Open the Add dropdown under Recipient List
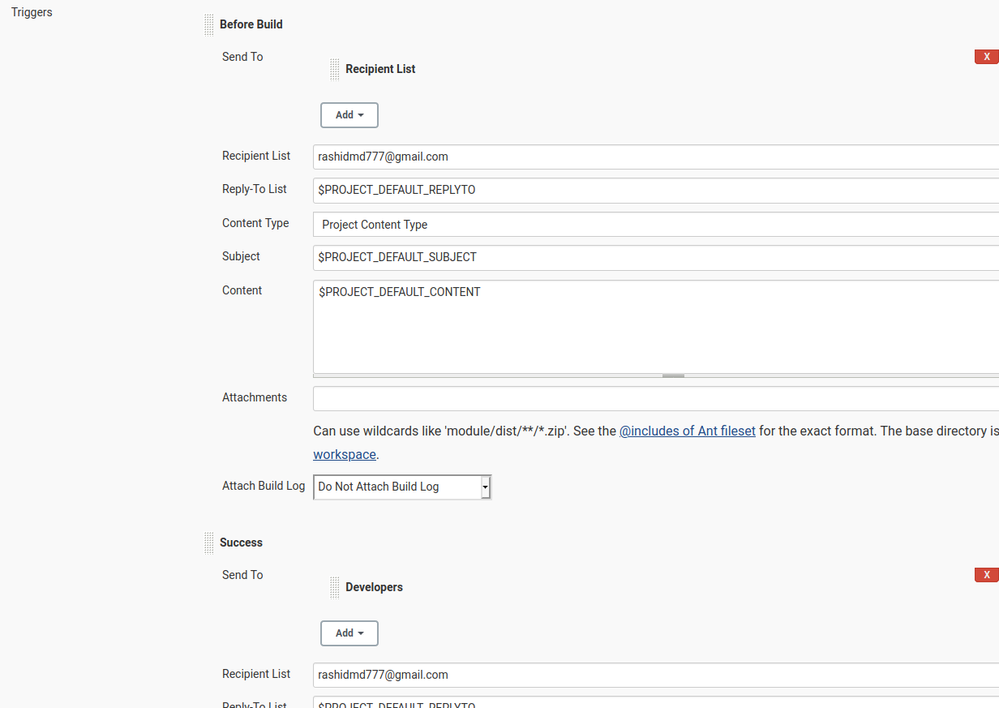 [x=348, y=114]
